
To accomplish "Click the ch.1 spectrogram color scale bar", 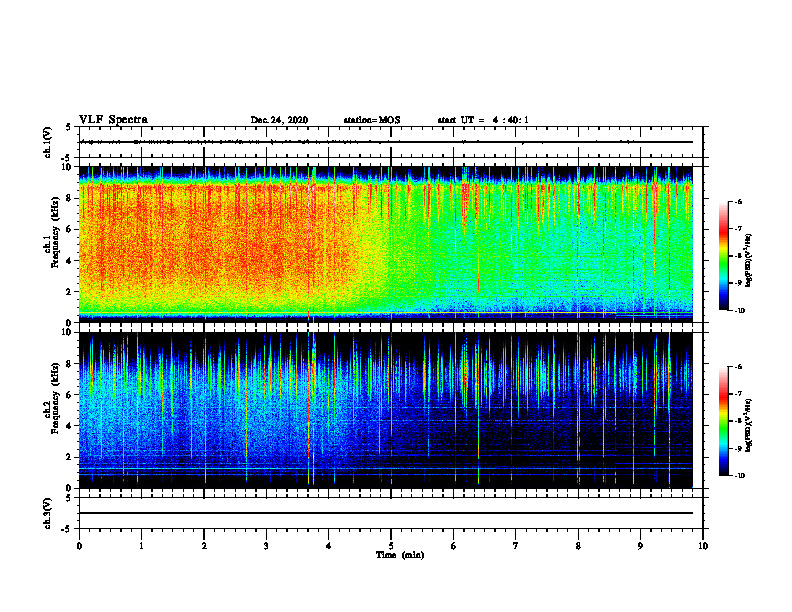I will (724, 256).
